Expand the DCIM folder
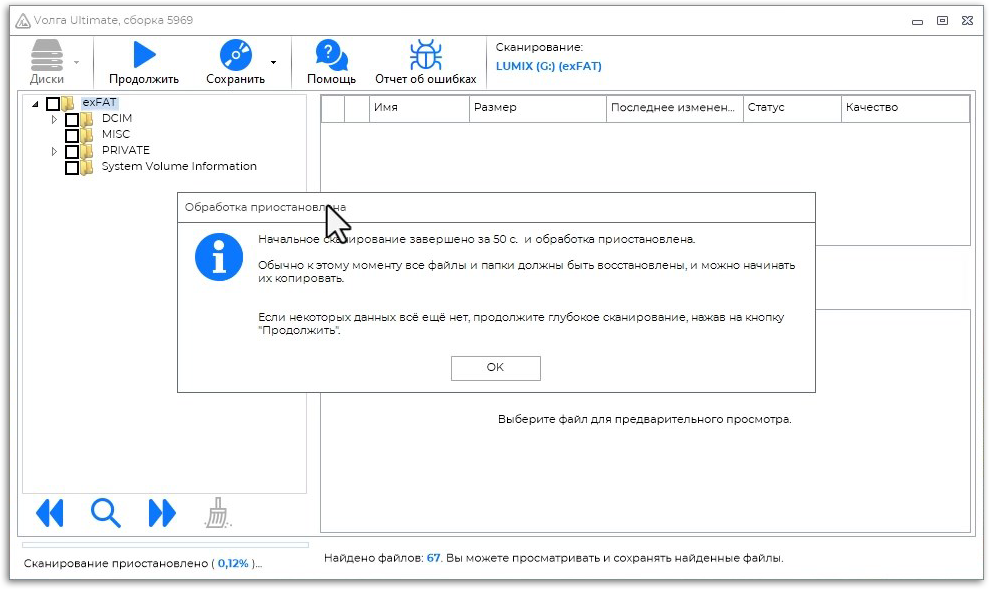Screen dimensions: 989x589 (x=54, y=119)
